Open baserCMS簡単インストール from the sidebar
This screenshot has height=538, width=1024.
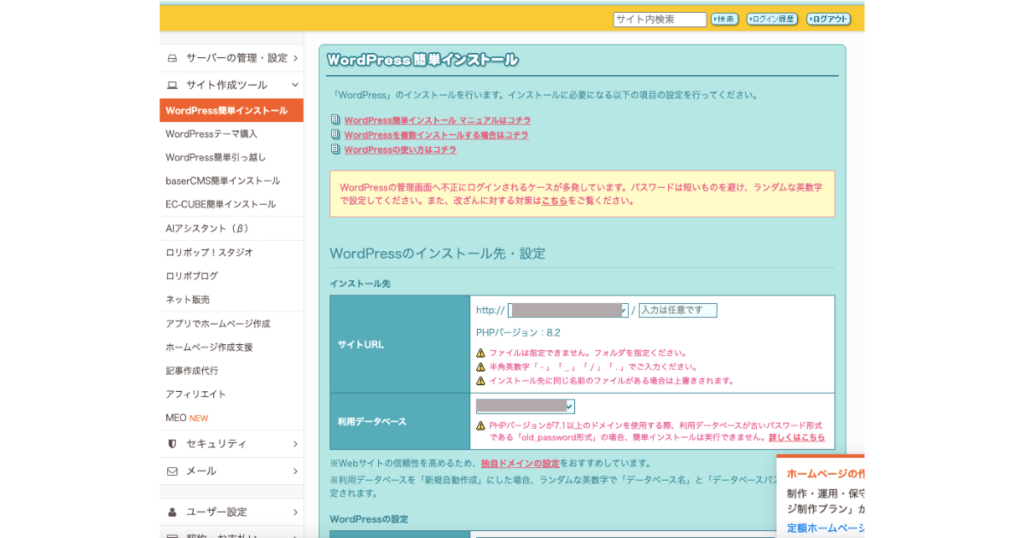222,181
